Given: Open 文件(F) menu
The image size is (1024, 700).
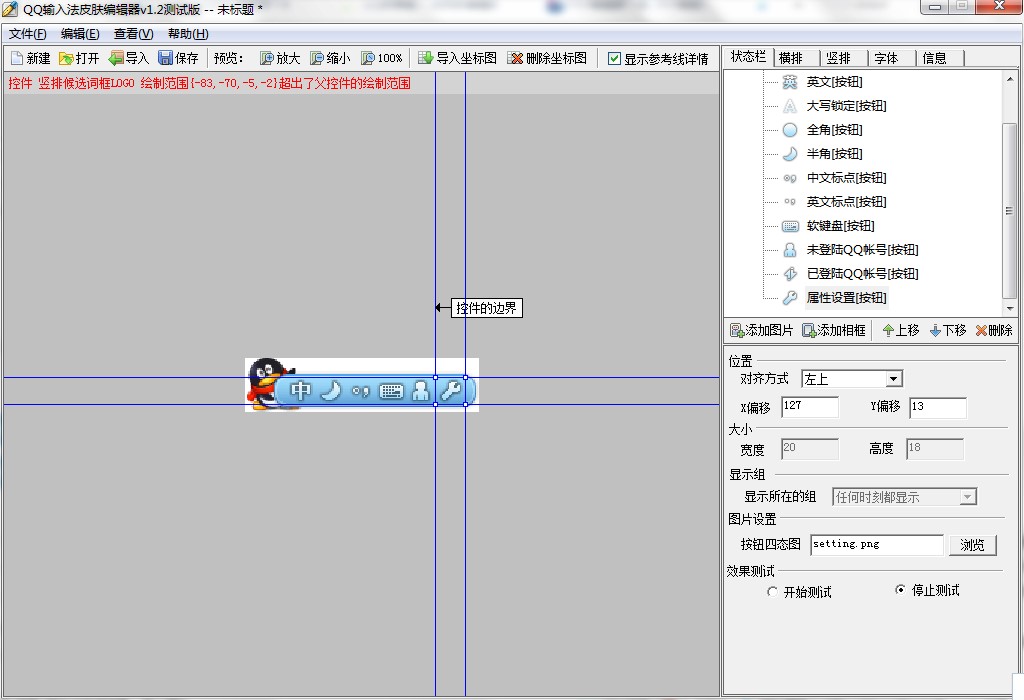Looking at the screenshot, I should click(27, 34).
